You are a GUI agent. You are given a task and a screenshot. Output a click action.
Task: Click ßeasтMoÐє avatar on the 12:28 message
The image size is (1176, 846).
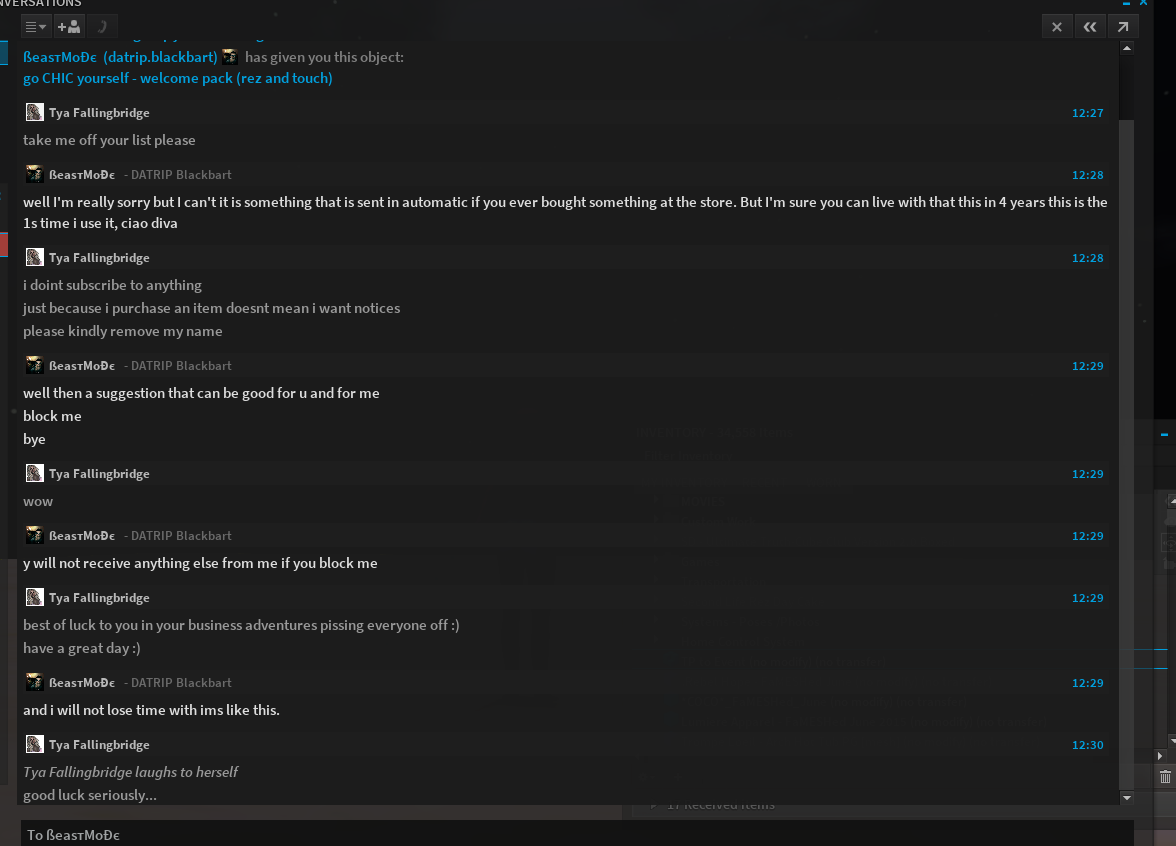click(x=34, y=174)
